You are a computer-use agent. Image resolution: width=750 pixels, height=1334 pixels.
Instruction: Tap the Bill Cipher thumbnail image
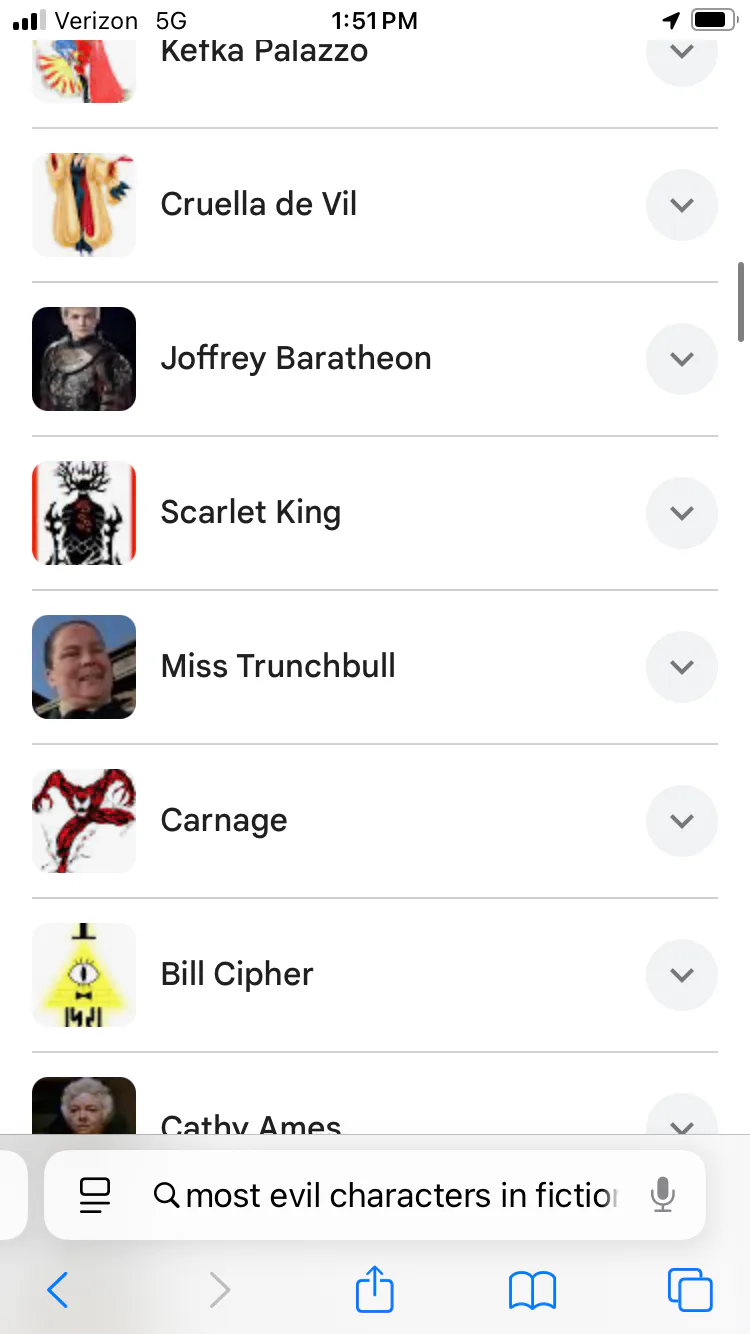(x=84, y=975)
